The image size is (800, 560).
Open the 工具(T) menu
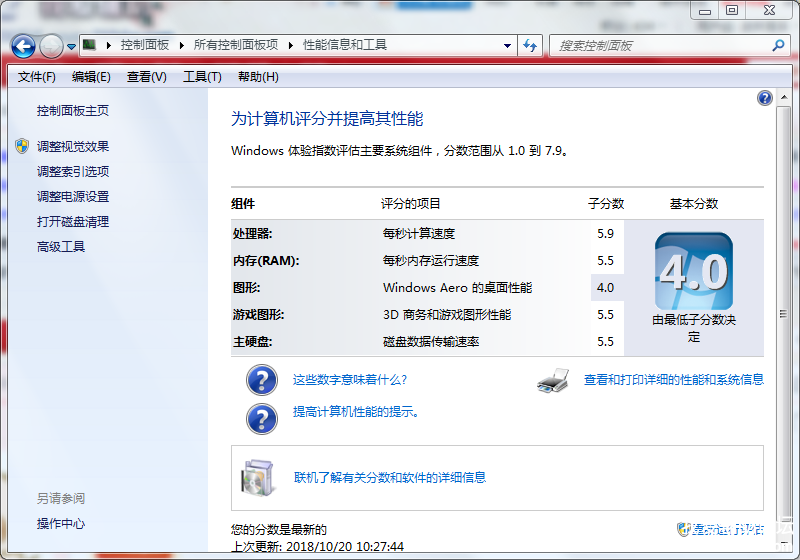point(202,77)
